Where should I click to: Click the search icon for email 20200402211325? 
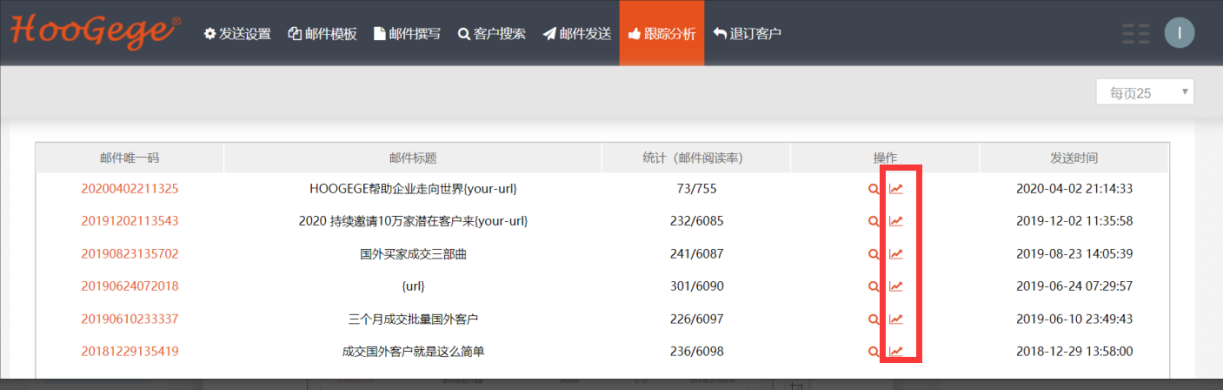(x=874, y=189)
